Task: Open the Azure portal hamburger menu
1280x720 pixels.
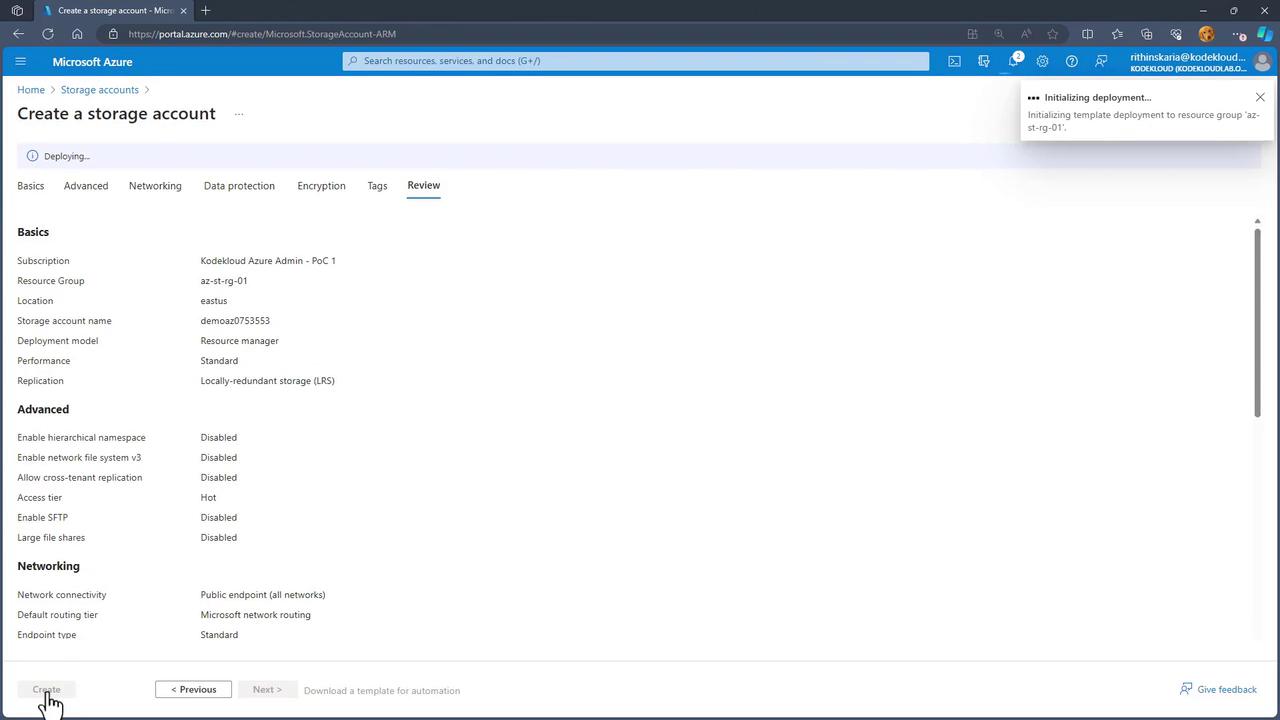Action: tap(20, 61)
